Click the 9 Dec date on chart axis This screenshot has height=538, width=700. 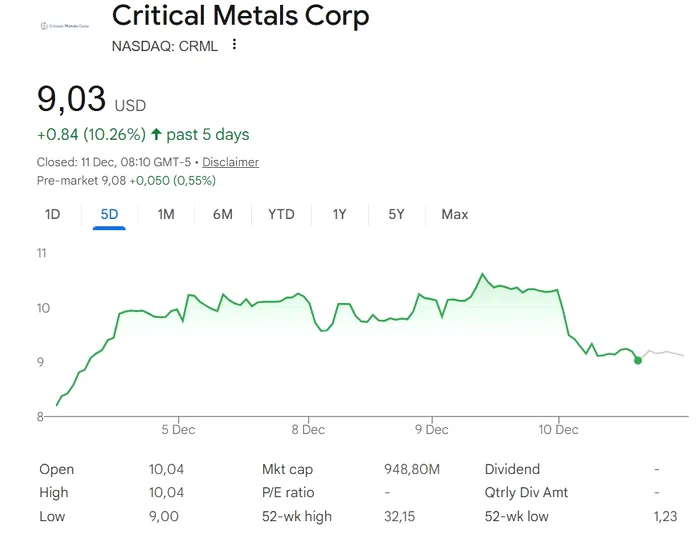(x=432, y=429)
